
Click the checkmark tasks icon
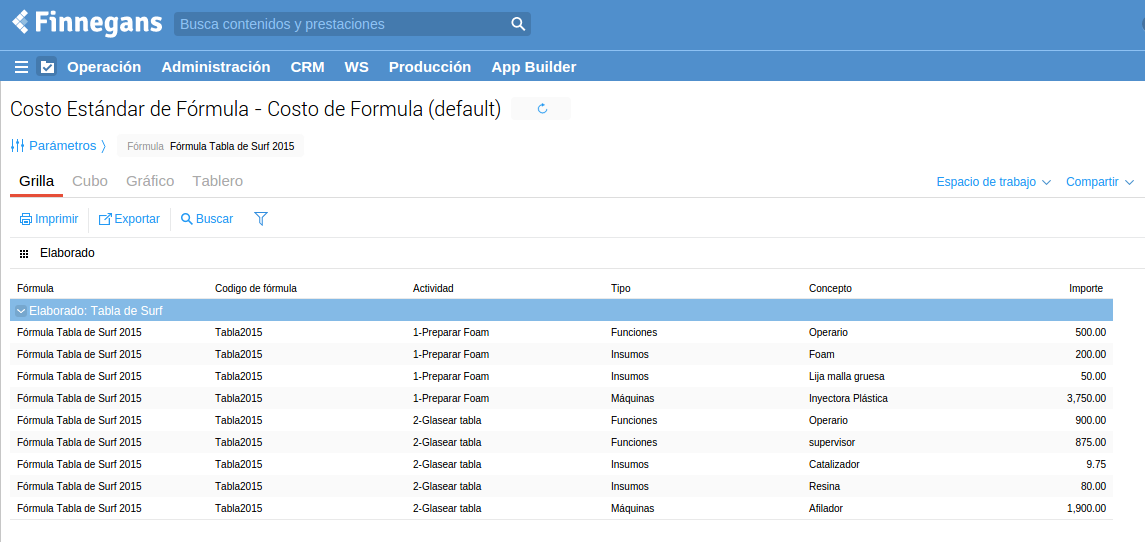click(47, 67)
